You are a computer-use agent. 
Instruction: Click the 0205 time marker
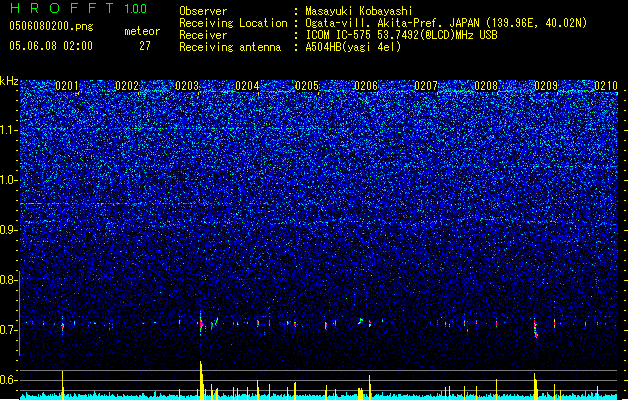pos(307,86)
